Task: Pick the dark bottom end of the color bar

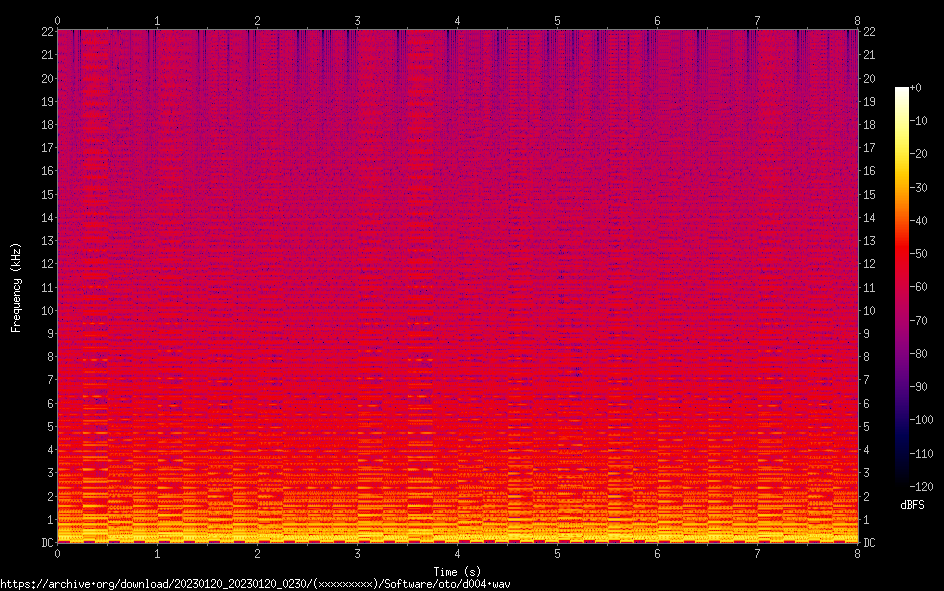Action: click(902, 484)
